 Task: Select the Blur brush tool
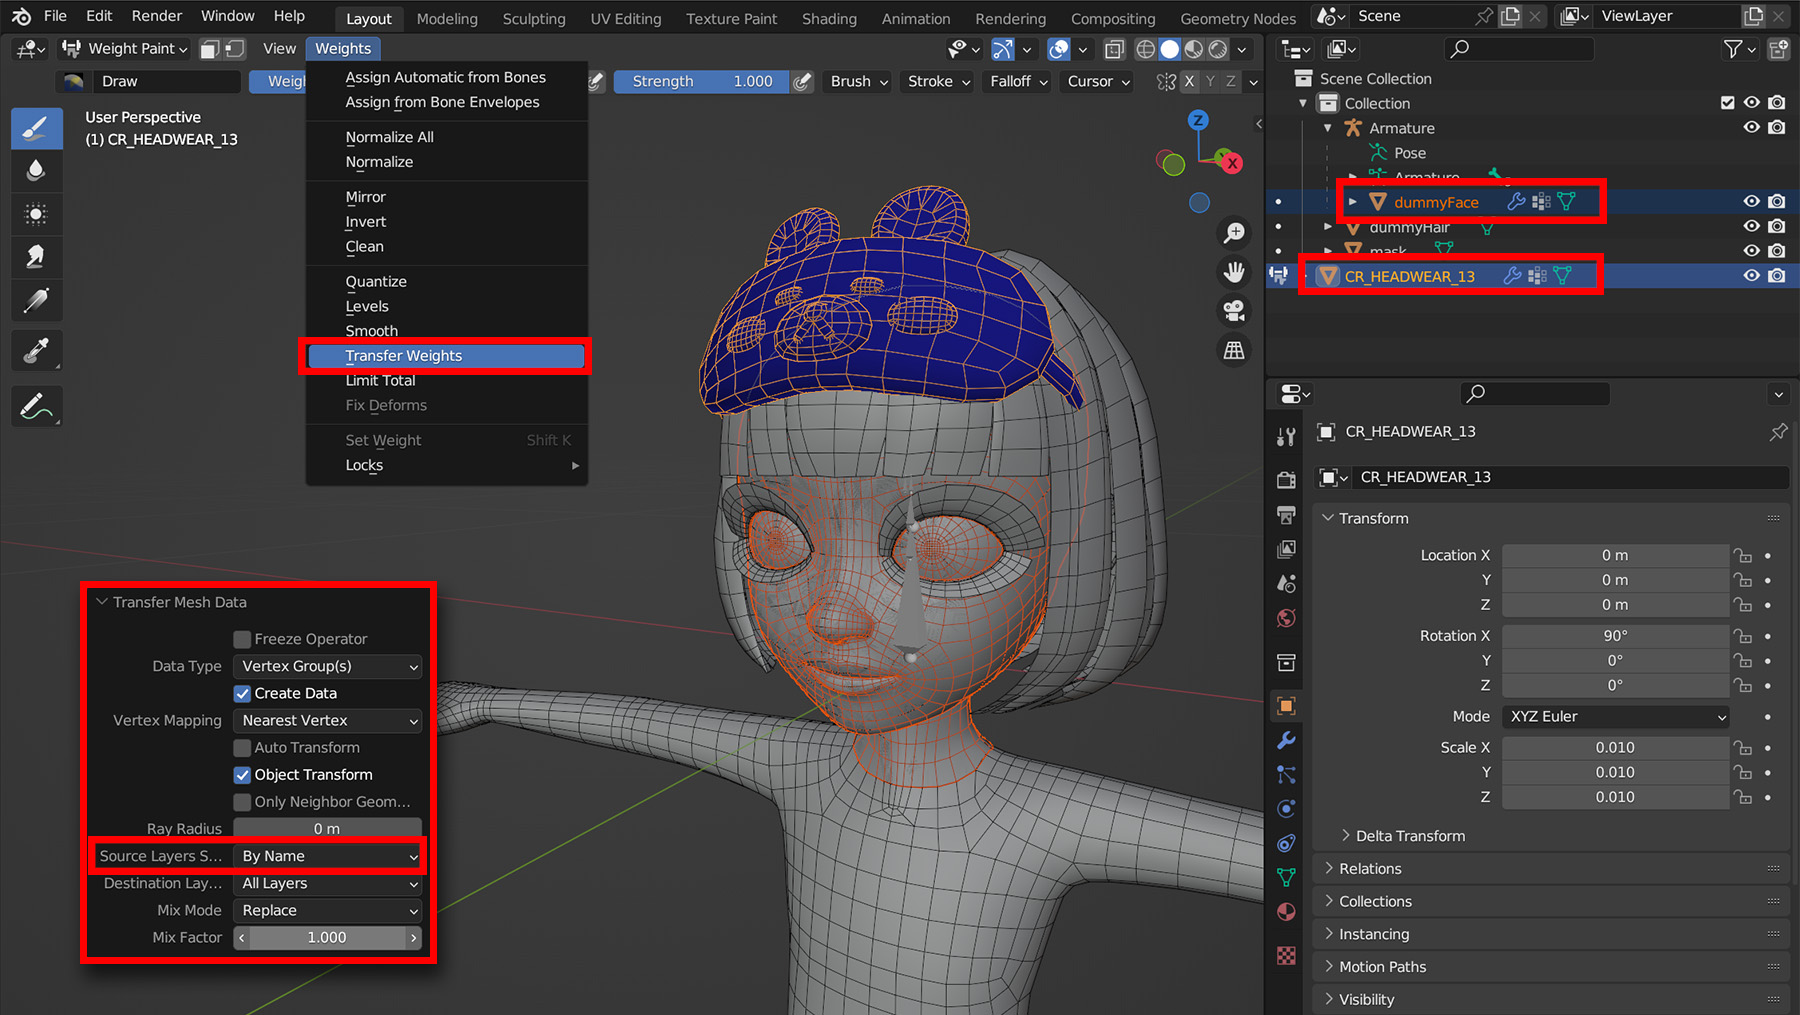click(x=36, y=171)
